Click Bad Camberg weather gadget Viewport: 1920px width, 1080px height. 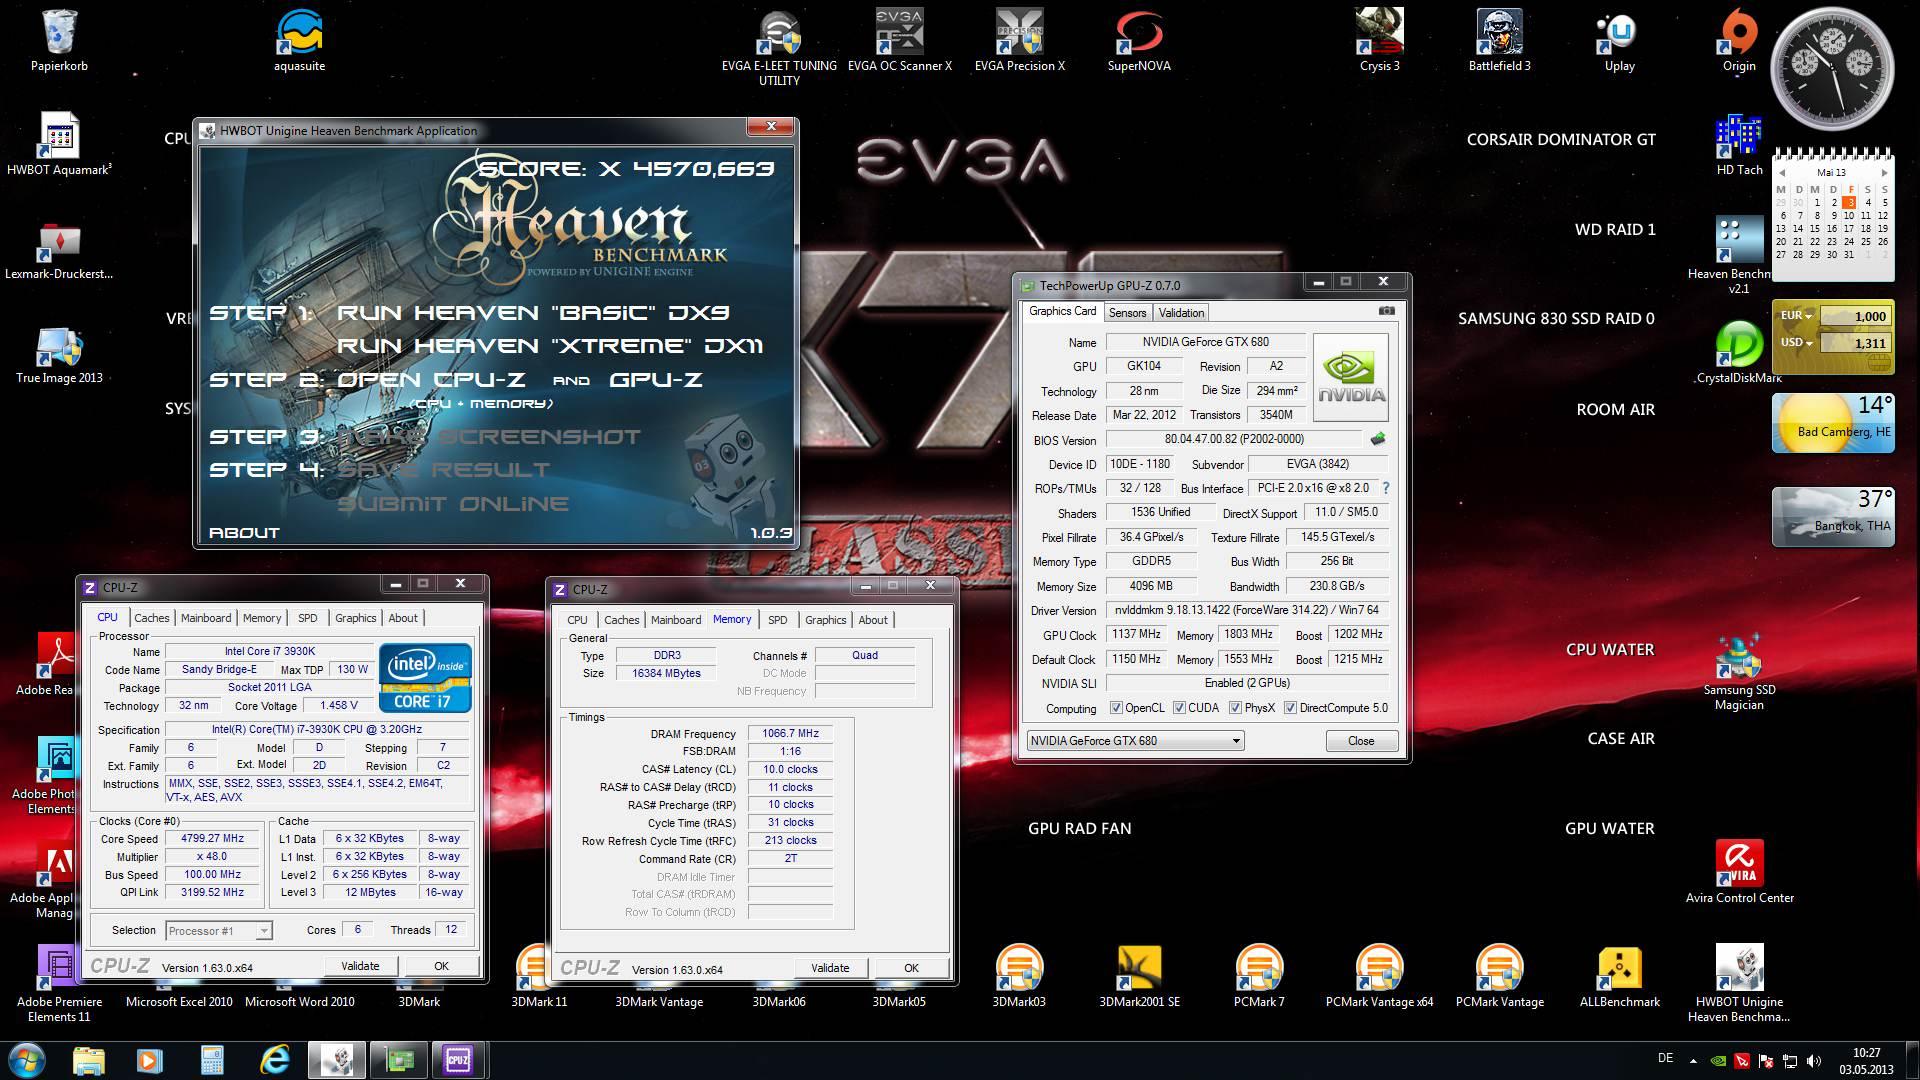(1833, 423)
